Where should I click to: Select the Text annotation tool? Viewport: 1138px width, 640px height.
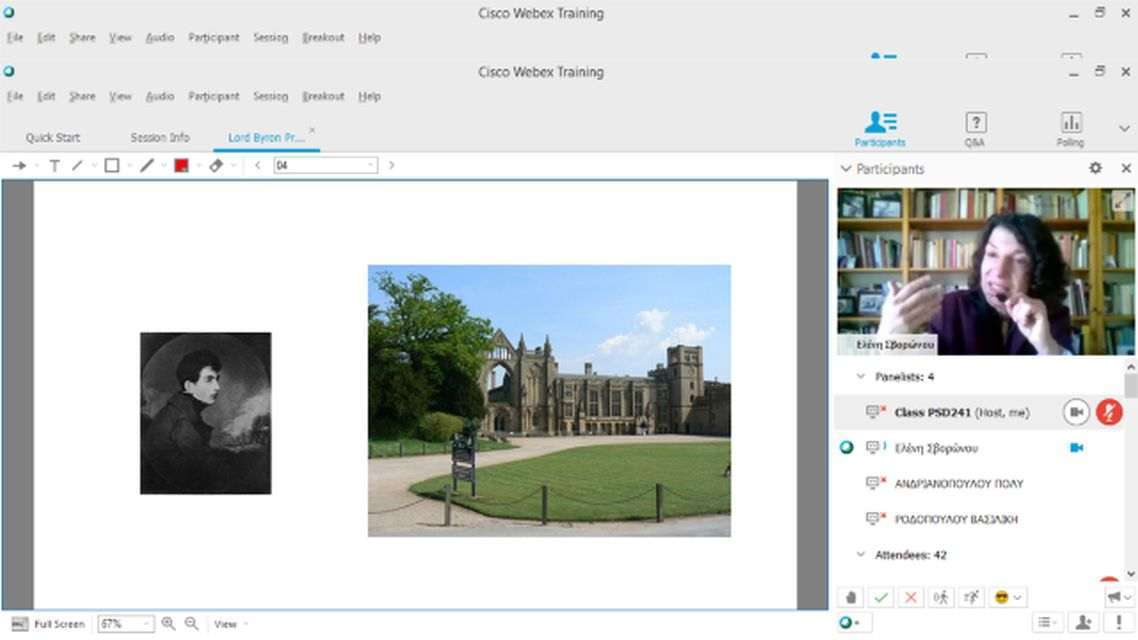[54, 166]
